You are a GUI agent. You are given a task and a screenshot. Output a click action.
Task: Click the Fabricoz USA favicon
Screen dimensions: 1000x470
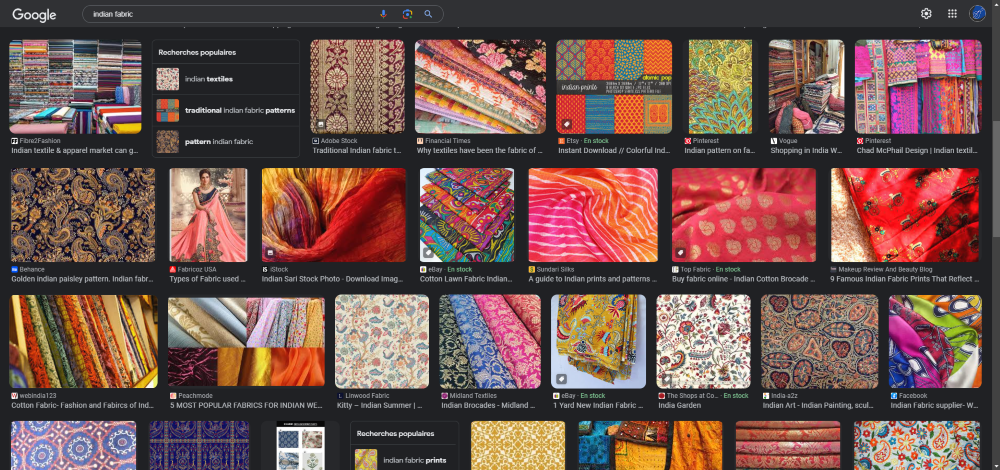[x=173, y=270]
